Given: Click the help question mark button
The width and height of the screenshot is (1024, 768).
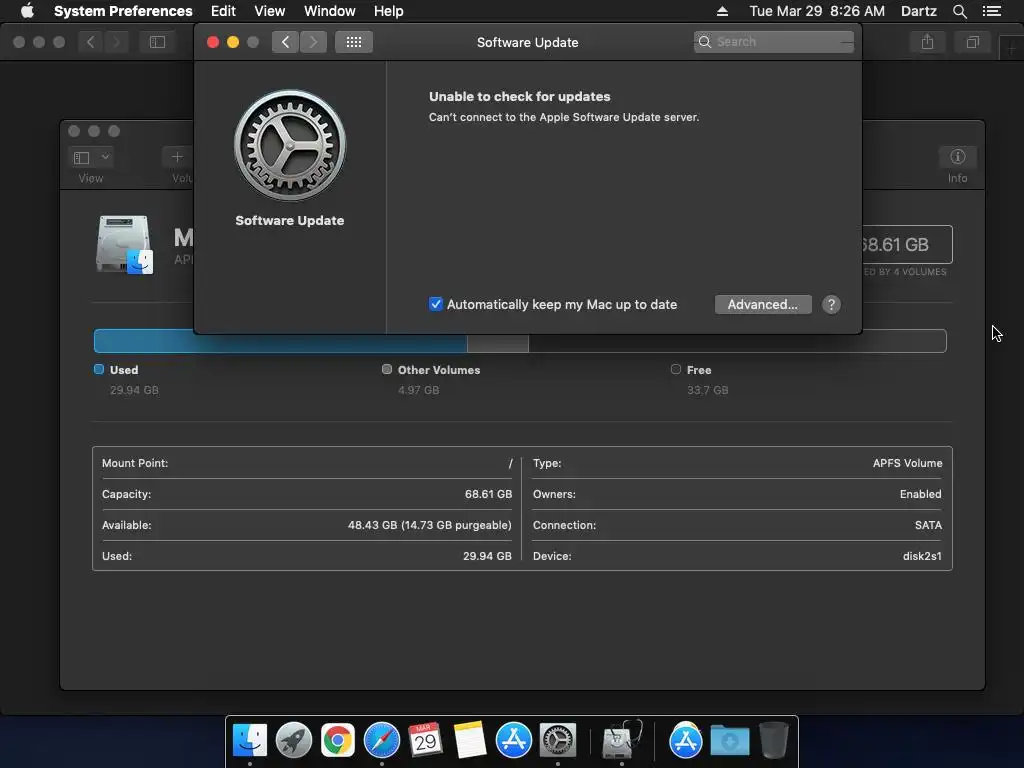Looking at the screenshot, I should [x=831, y=304].
